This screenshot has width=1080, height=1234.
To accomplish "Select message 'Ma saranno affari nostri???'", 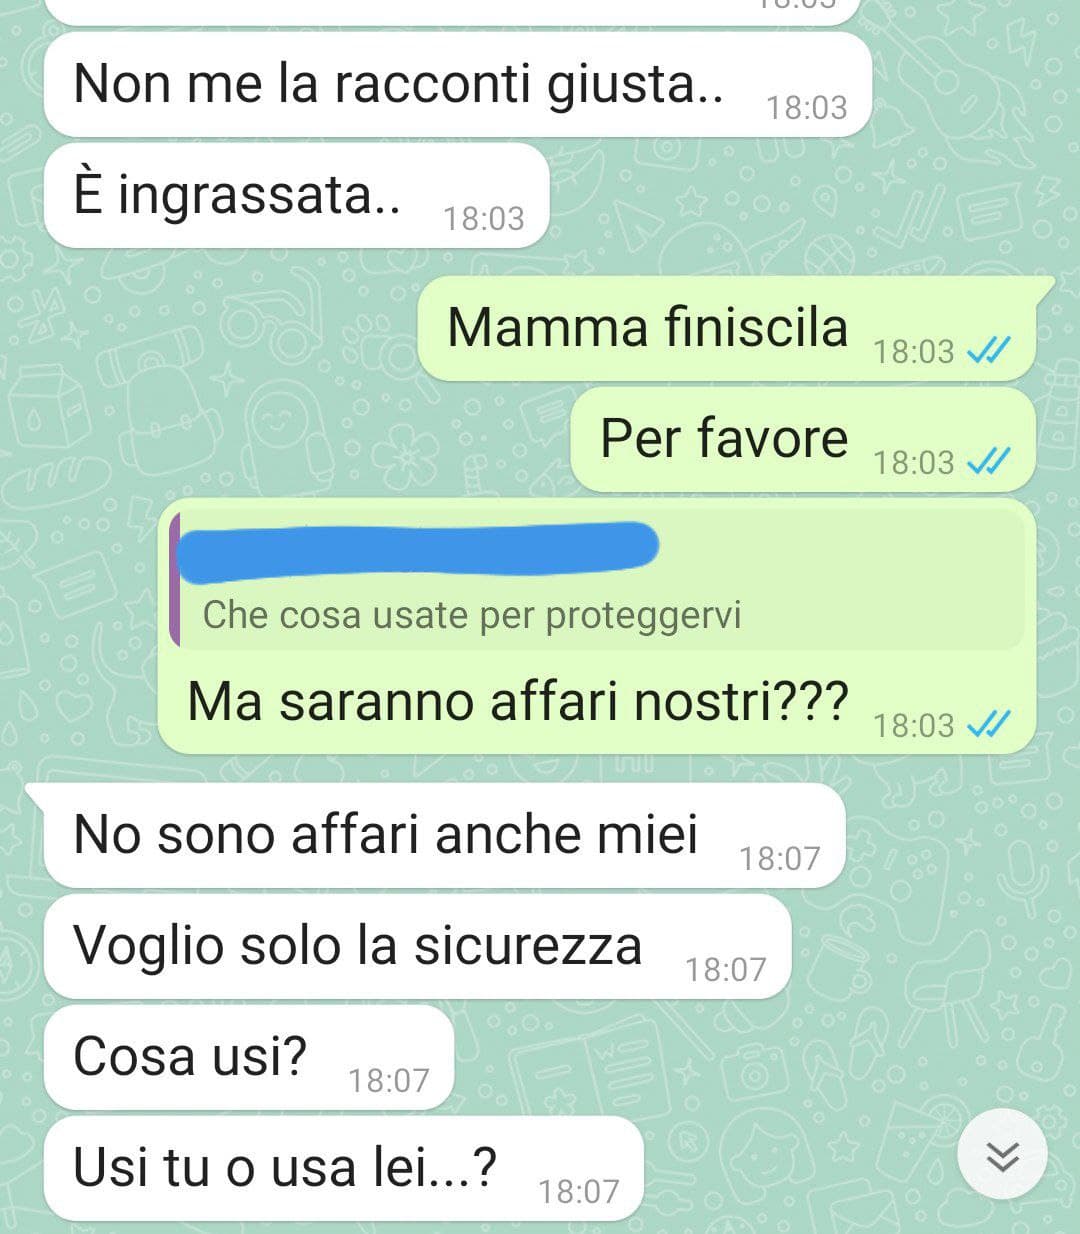I will click(597, 626).
